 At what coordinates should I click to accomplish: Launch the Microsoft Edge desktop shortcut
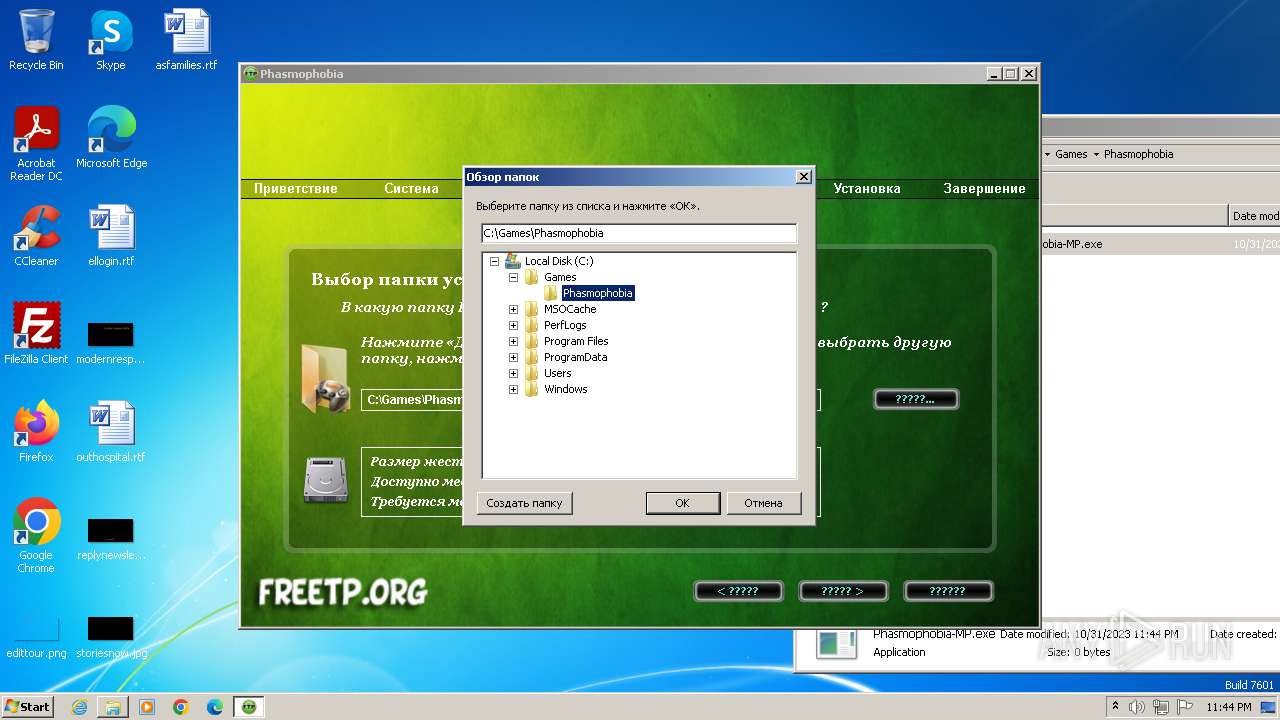pos(111,138)
